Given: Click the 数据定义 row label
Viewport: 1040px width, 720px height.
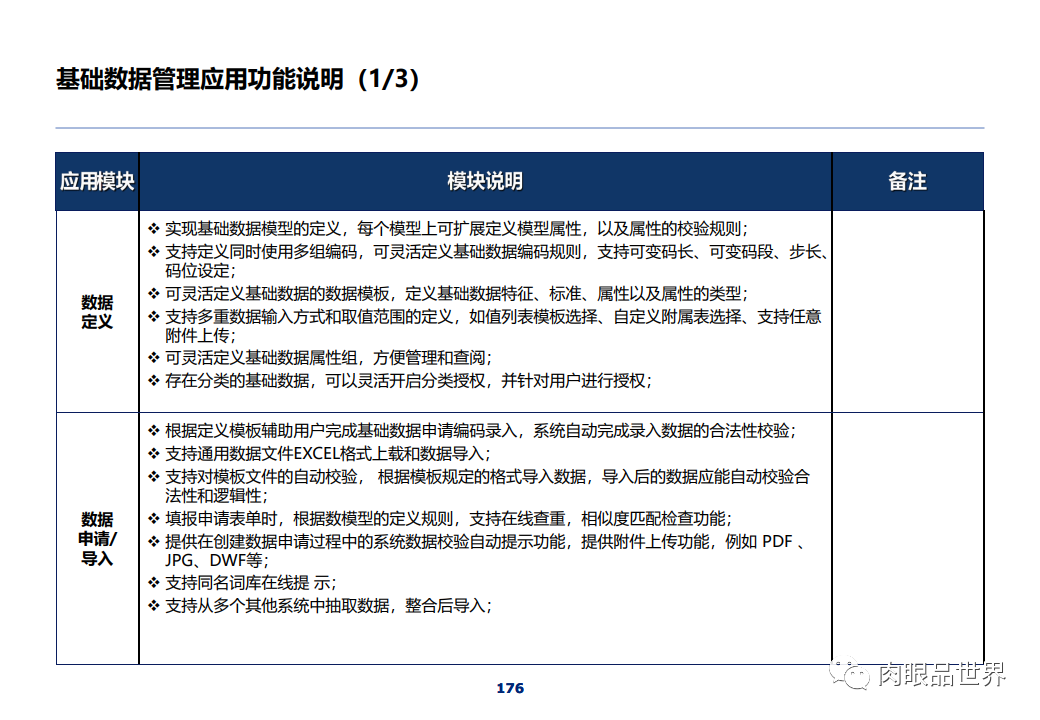Looking at the screenshot, I should click(97, 312).
